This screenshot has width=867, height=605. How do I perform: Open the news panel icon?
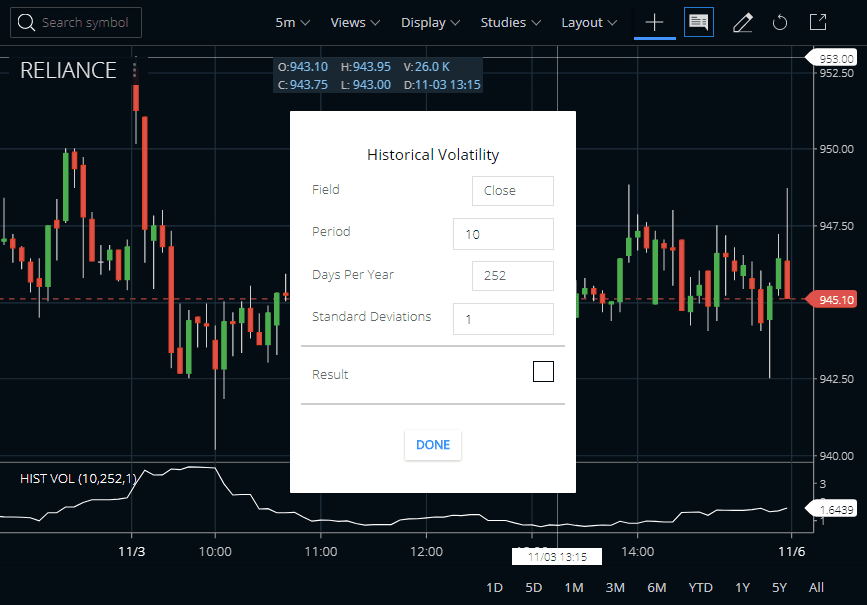coord(698,22)
